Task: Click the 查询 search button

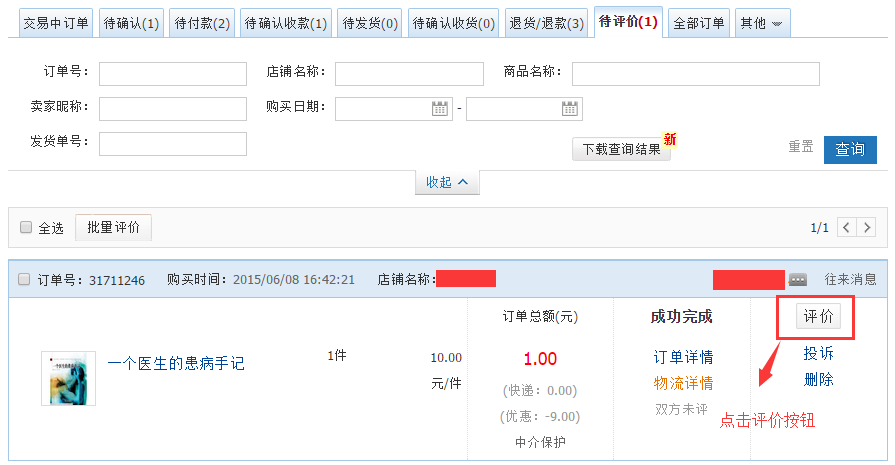Action: (850, 149)
